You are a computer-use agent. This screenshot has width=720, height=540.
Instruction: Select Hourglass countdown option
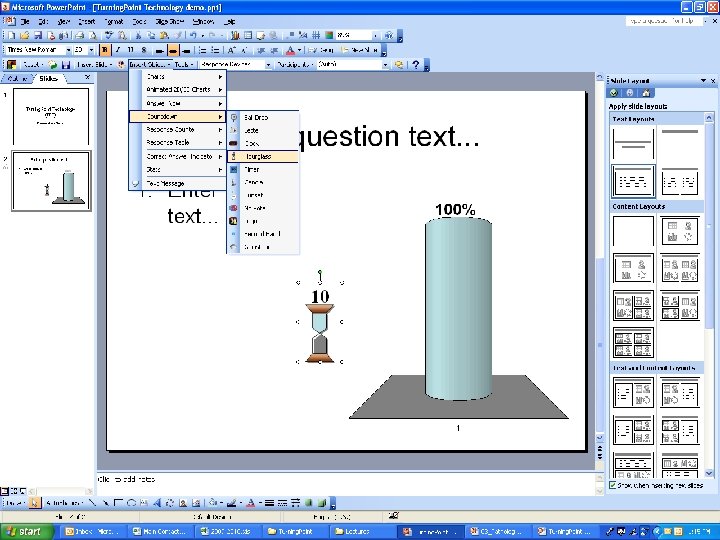coord(263,157)
